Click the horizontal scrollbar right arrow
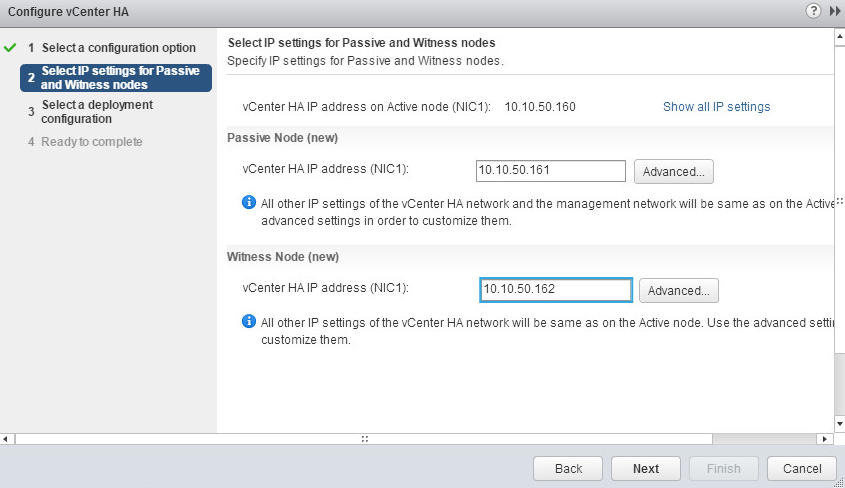 825,439
